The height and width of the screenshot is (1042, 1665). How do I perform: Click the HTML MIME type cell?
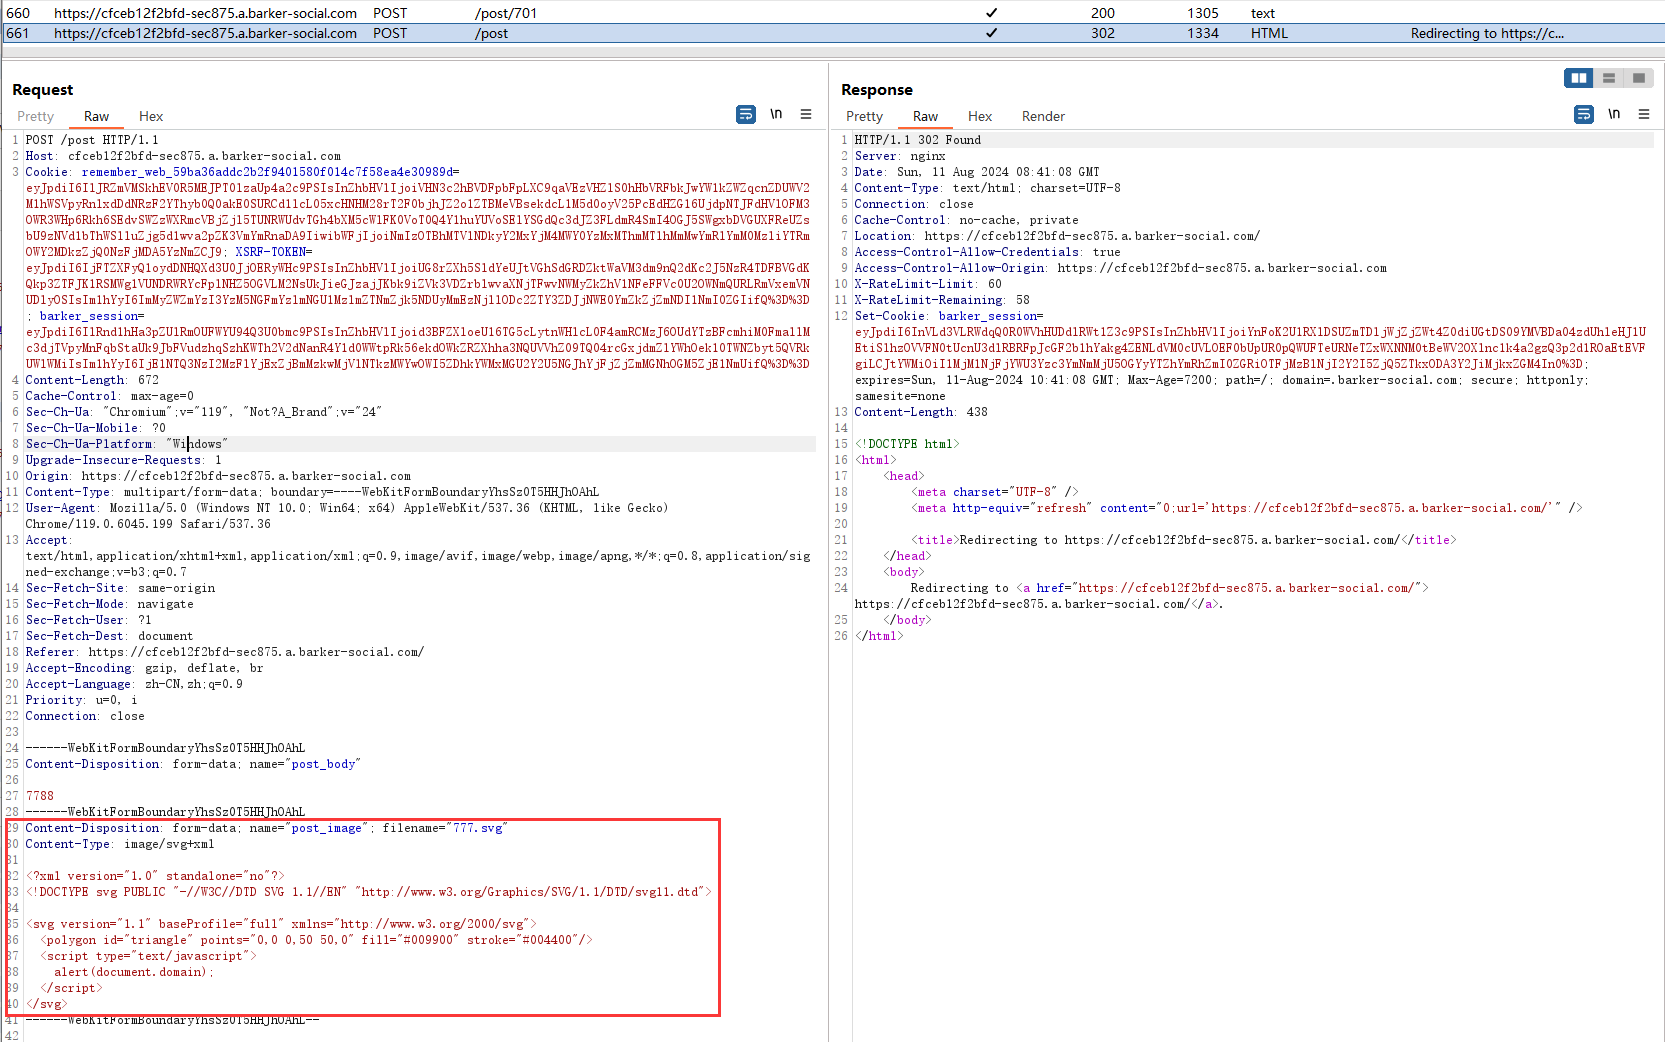(x=1270, y=33)
